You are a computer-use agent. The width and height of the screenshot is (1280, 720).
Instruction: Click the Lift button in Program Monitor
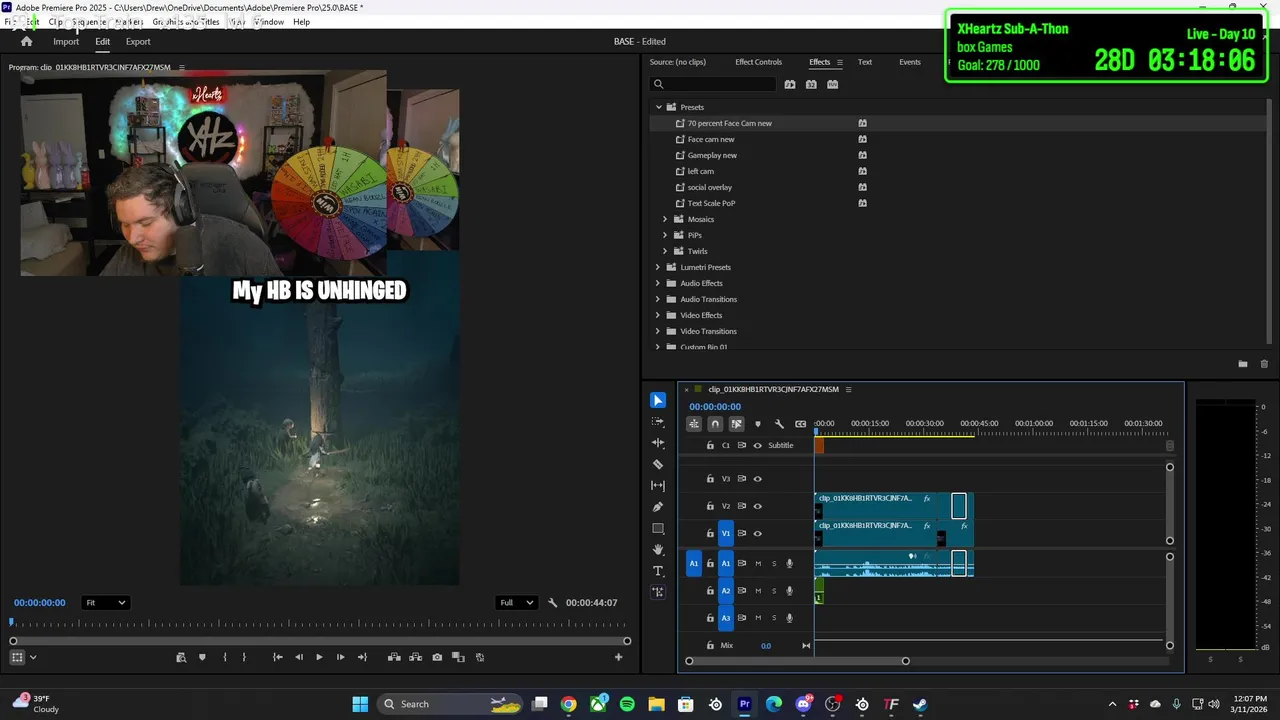(394, 657)
